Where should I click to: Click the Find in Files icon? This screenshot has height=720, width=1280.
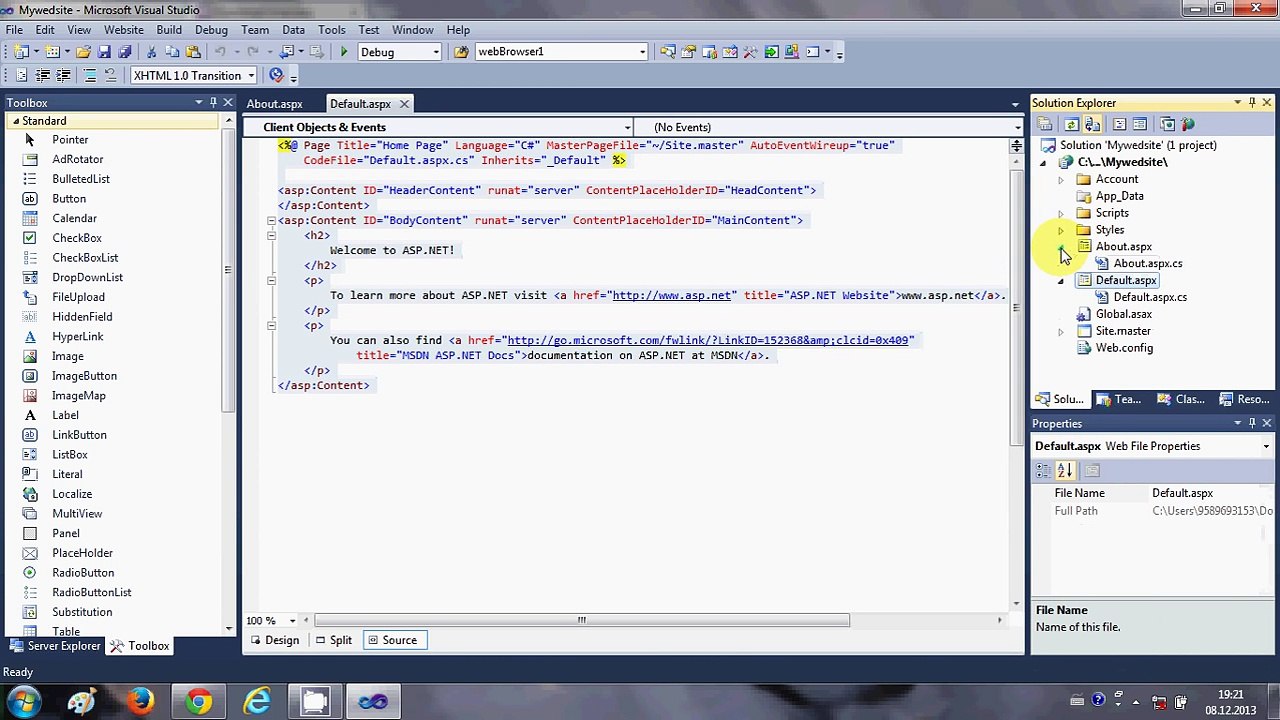(x=462, y=52)
